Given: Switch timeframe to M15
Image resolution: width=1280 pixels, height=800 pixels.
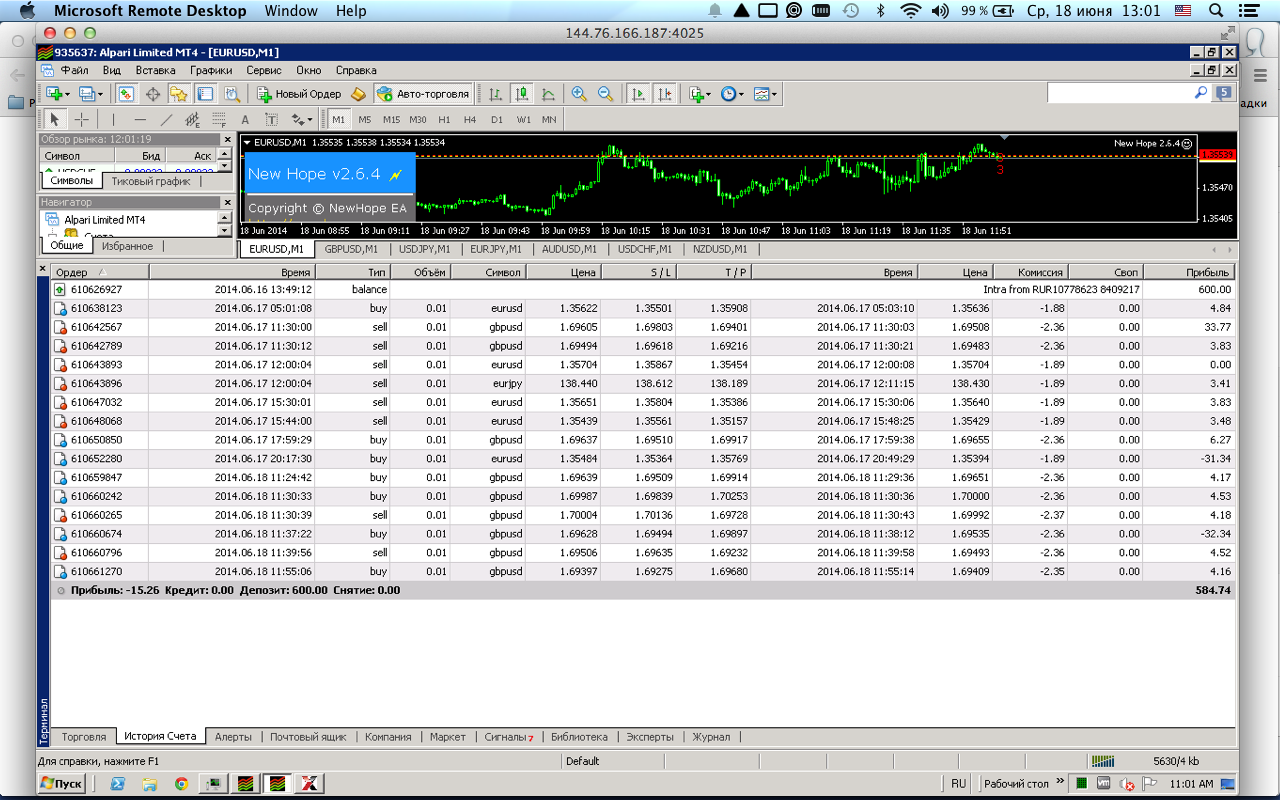Looking at the screenshot, I should point(391,120).
